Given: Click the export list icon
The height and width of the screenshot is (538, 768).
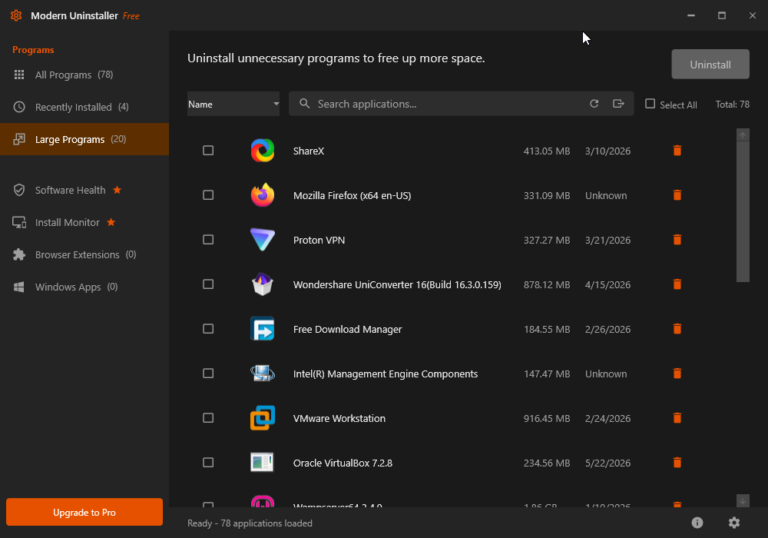Looking at the screenshot, I should point(618,104).
